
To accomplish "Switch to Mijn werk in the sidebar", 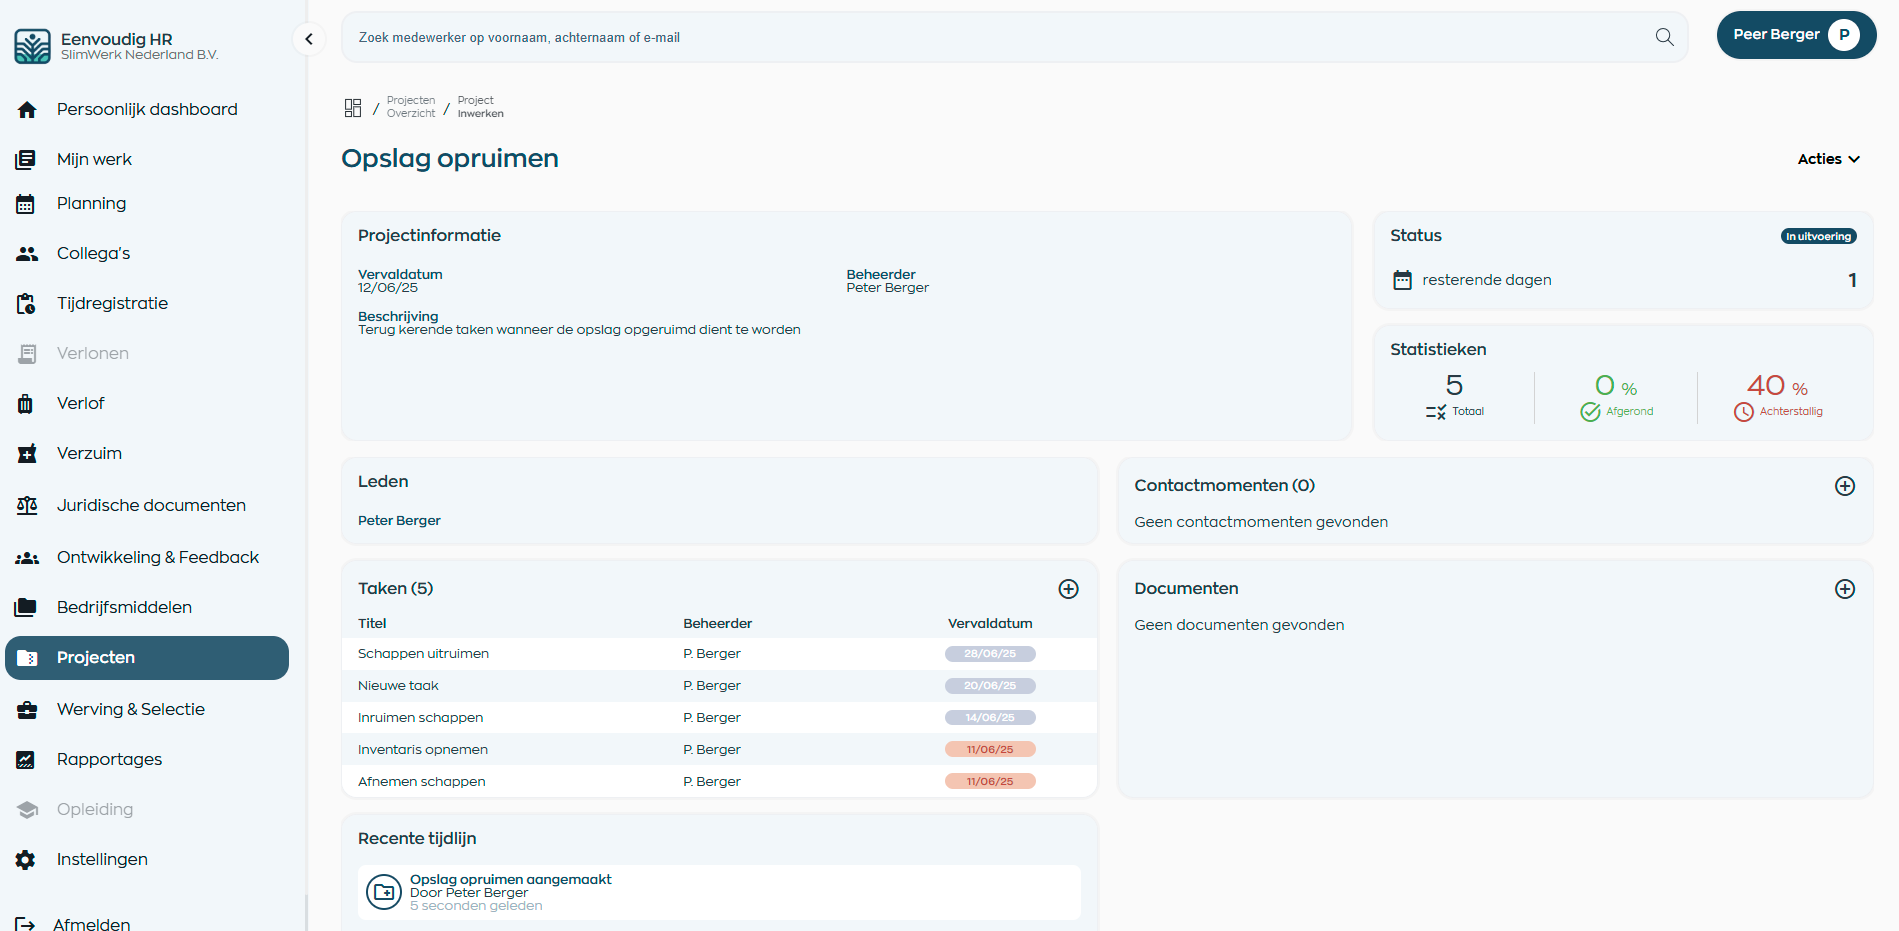I will (95, 158).
